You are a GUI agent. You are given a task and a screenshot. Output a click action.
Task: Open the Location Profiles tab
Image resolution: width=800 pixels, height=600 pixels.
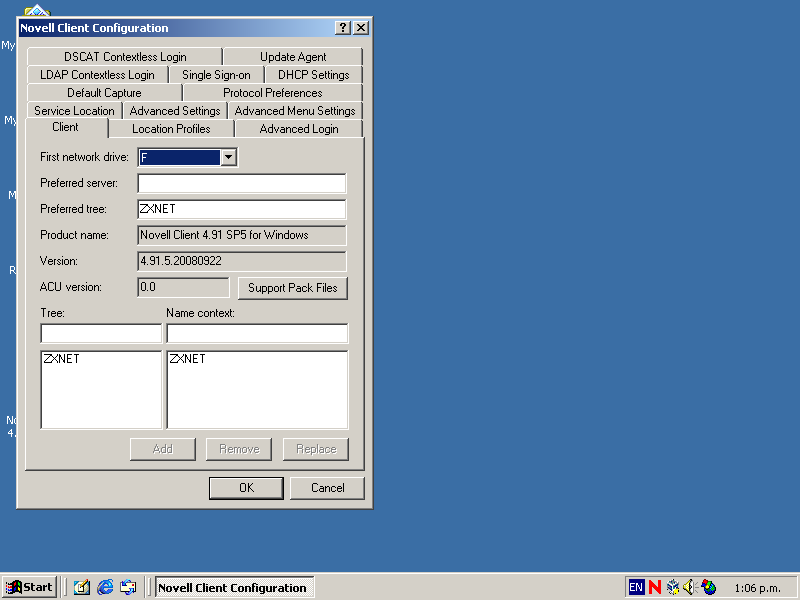171,129
